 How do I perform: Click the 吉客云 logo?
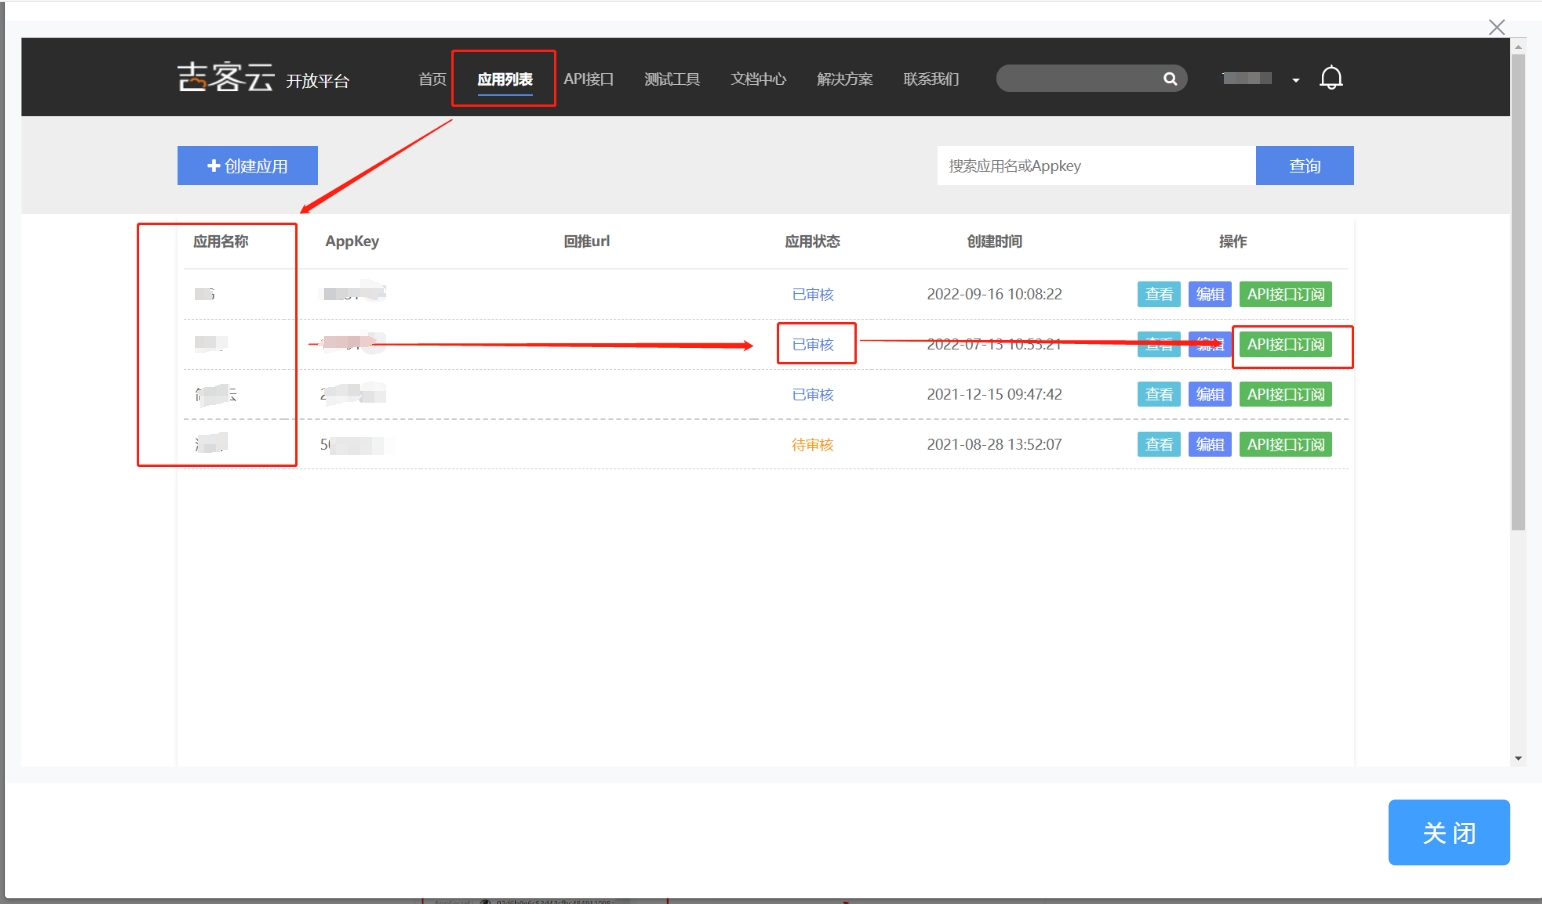point(226,77)
